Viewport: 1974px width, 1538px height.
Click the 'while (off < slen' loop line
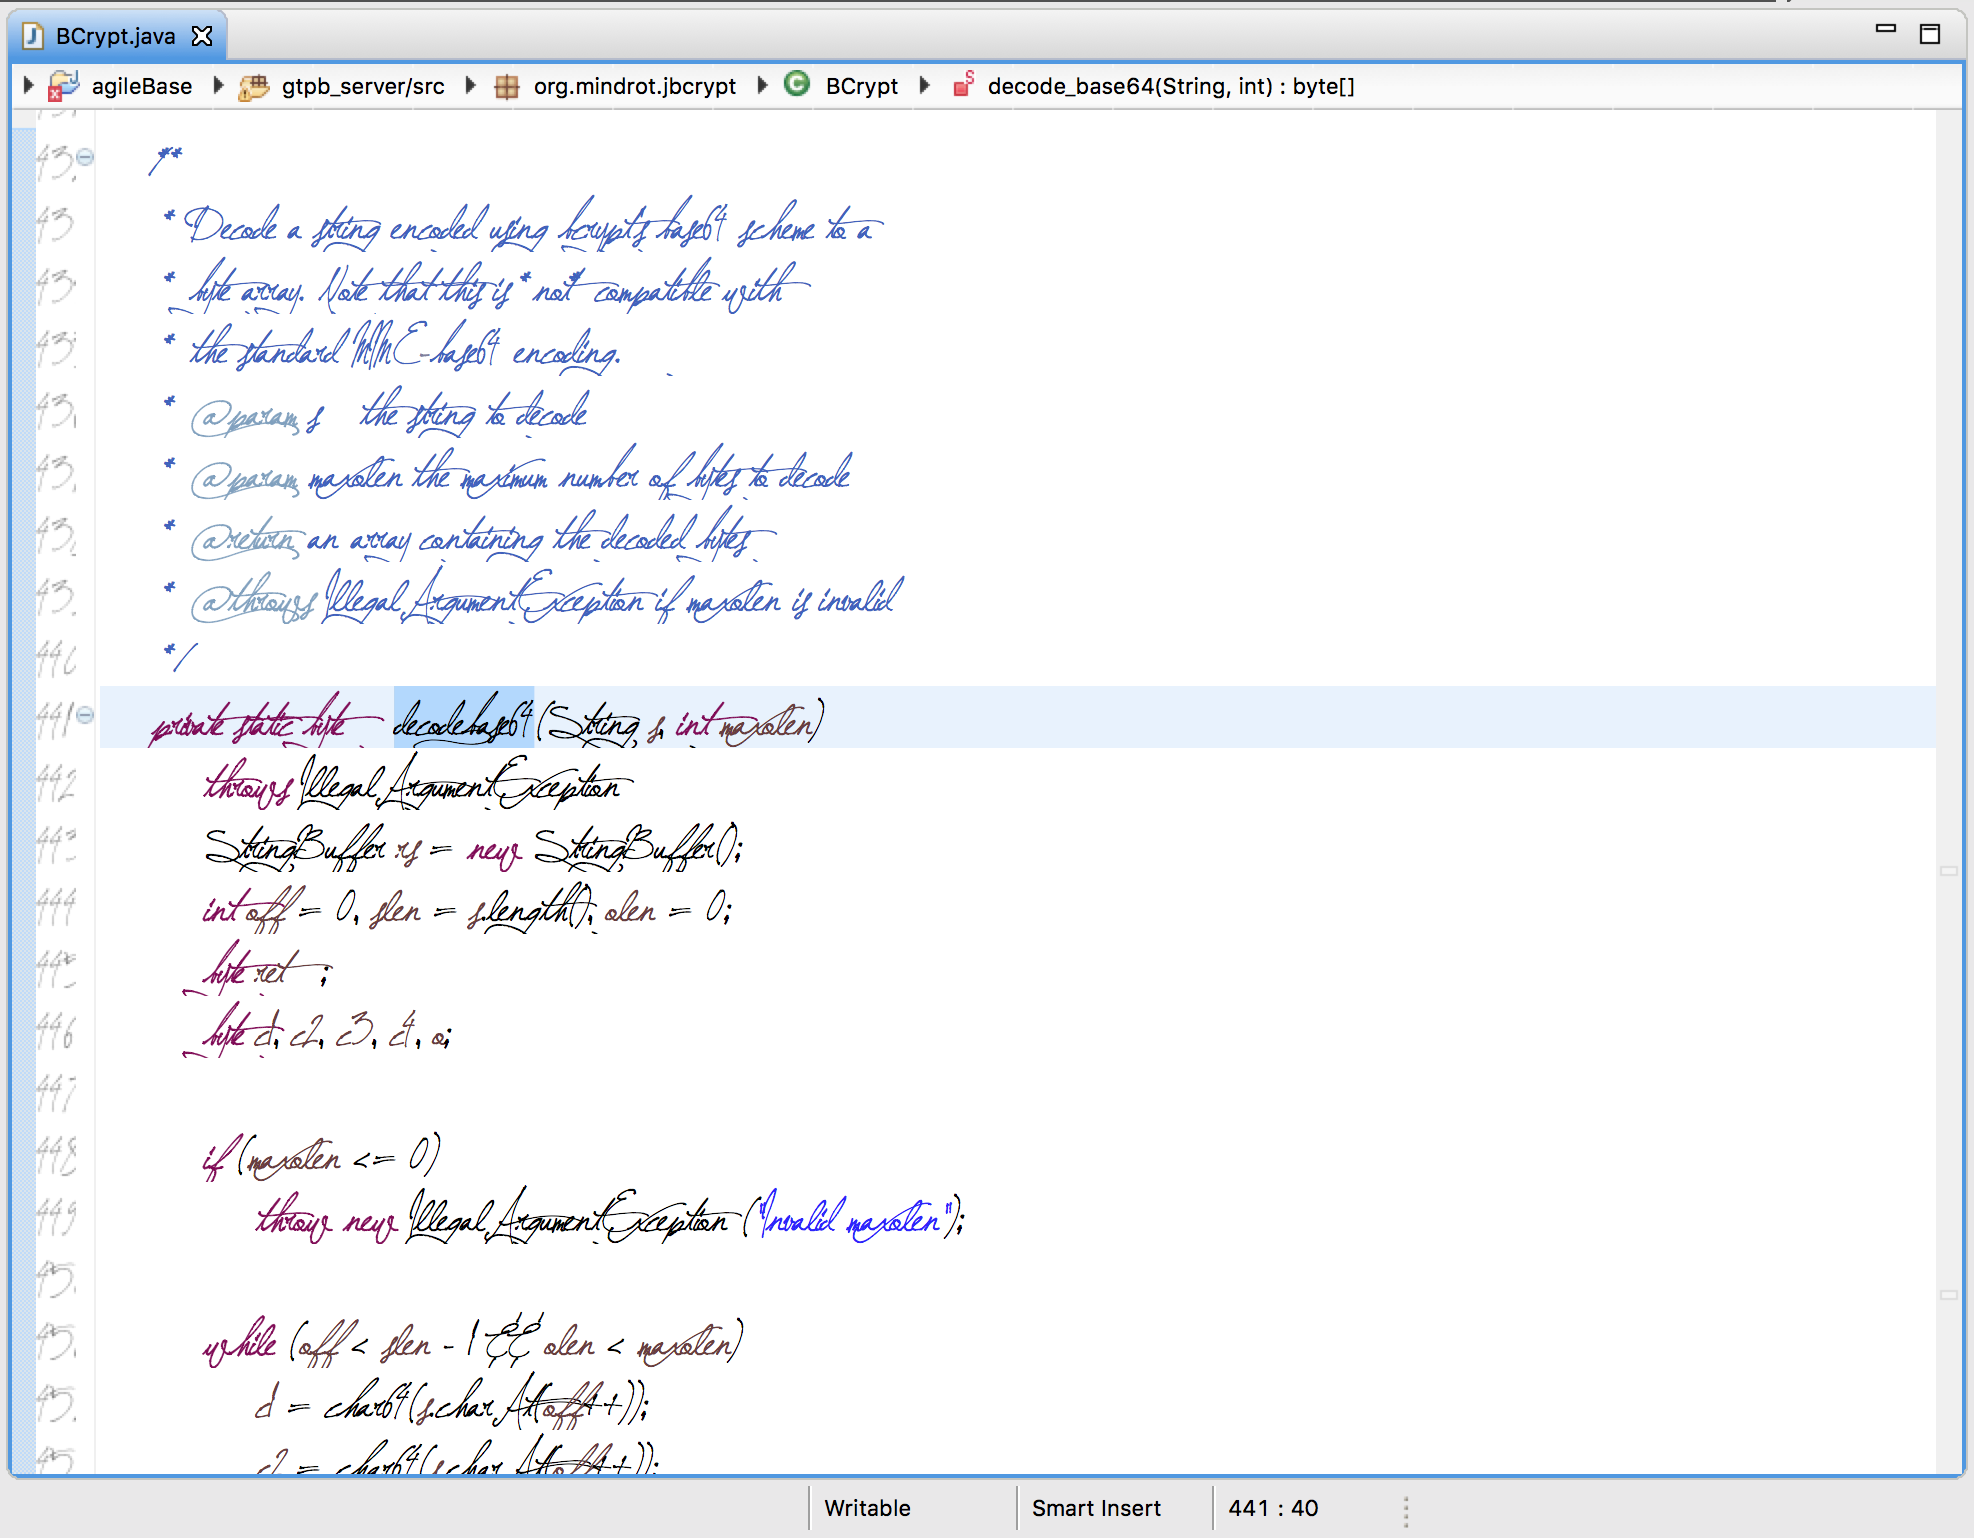click(x=473, y=1341)
